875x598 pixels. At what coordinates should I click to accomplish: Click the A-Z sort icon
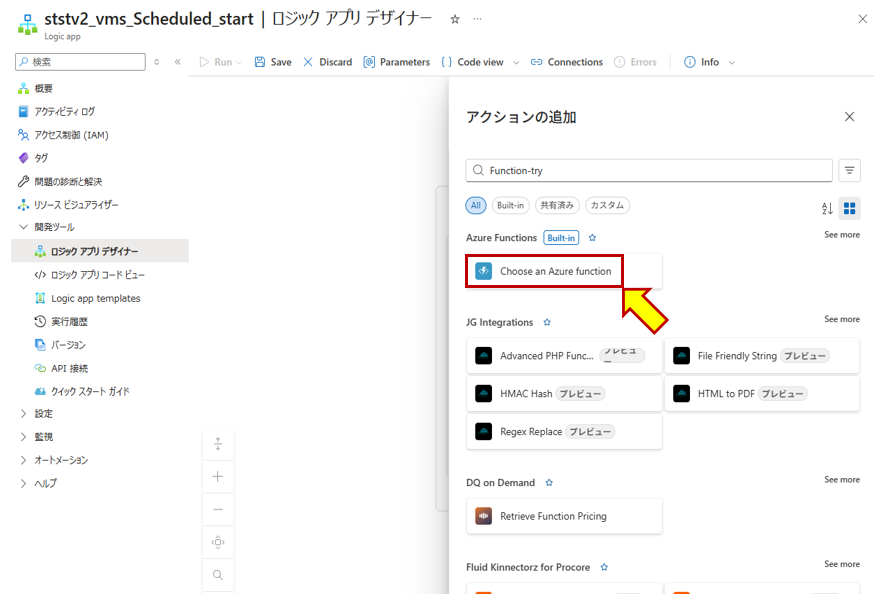tap(827, 208)
